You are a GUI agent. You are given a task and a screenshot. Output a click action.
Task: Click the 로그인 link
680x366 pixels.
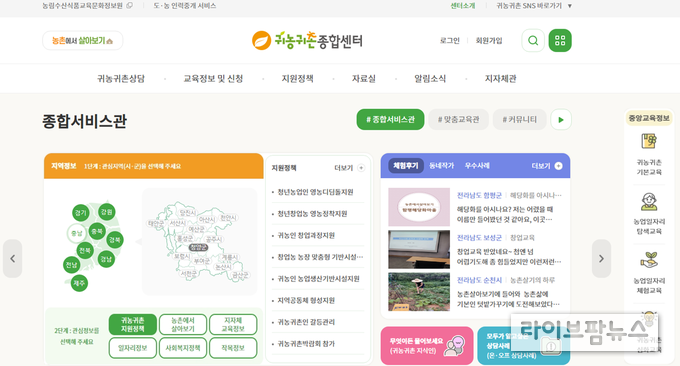pos(450,40)
